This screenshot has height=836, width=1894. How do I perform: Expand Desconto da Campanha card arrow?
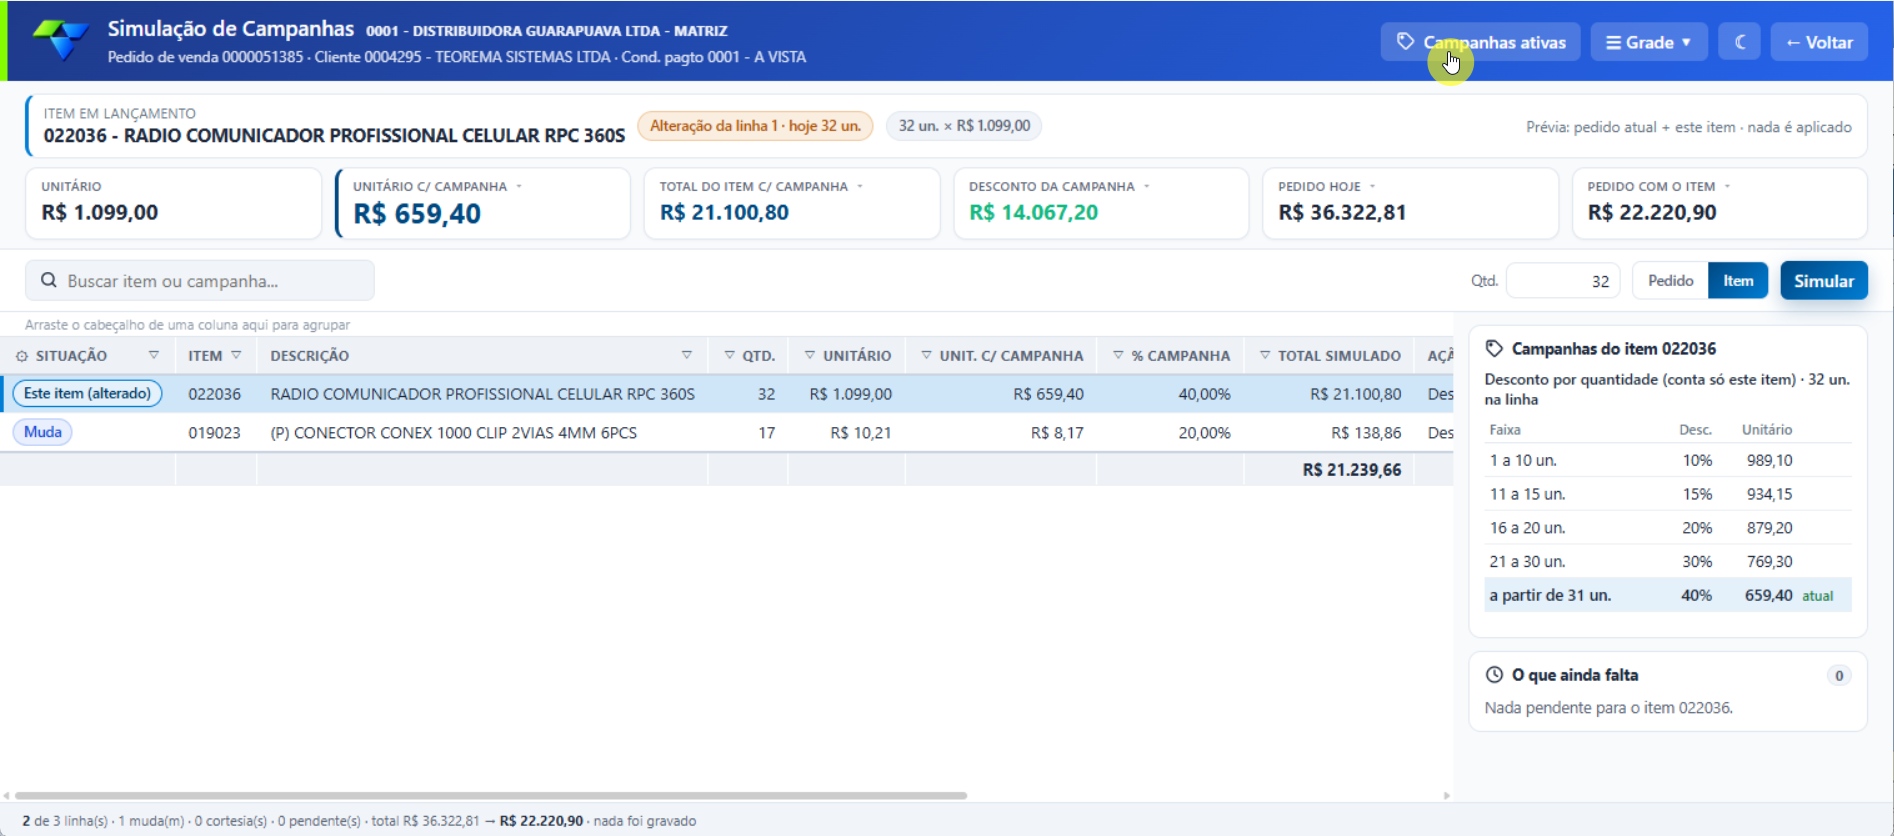coord(1147,187)
